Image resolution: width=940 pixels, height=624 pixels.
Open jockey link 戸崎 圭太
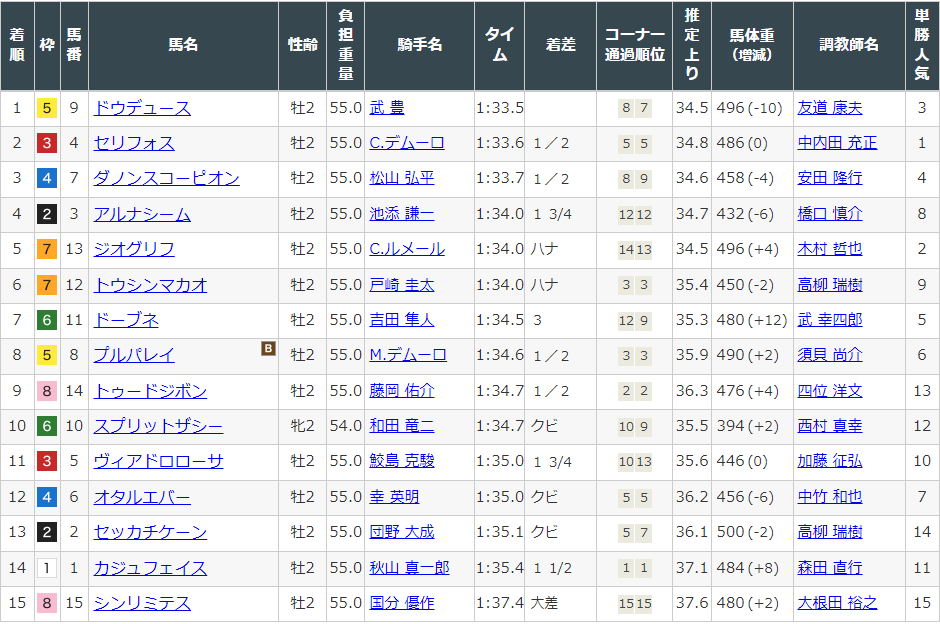pos(402,285)
